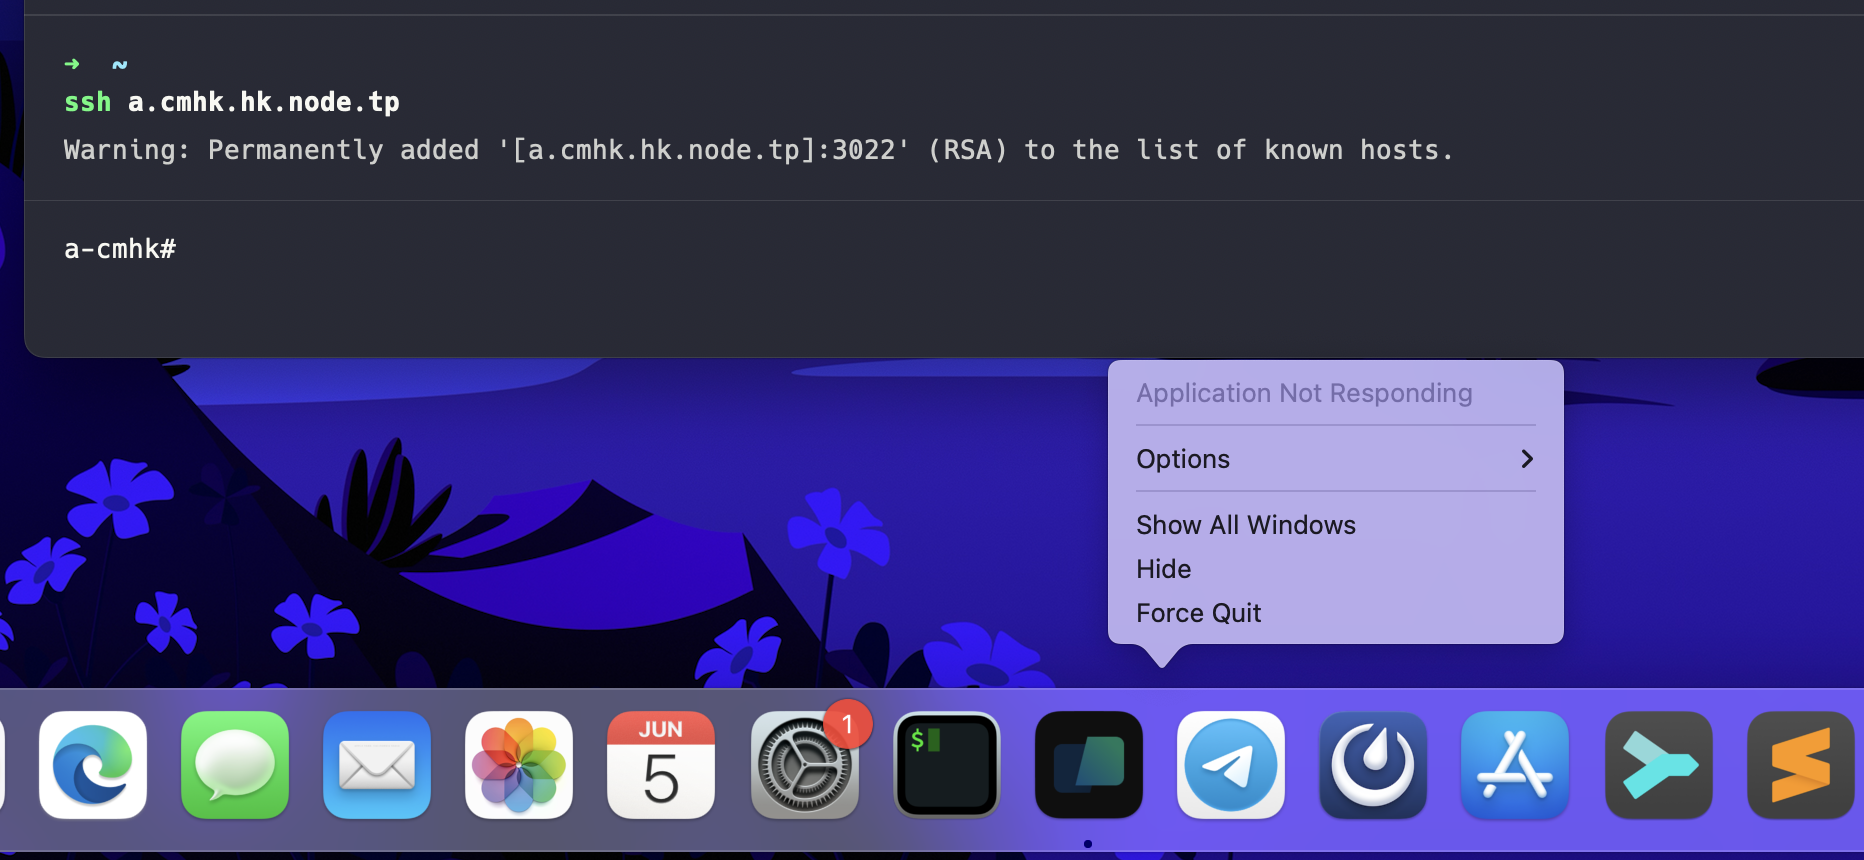Click the not-responding dark green app icon
The width and height of the screenshot is (1864, 860).
1089,765
